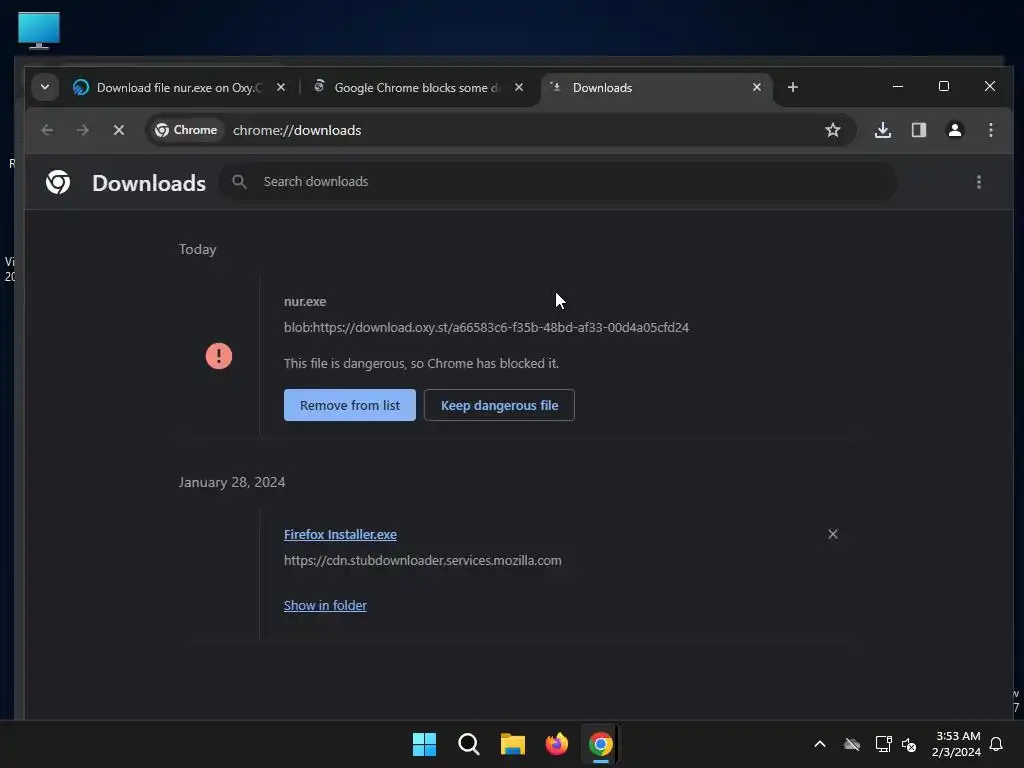Switch to the Download file nur.exe tab

click(172, 88)
